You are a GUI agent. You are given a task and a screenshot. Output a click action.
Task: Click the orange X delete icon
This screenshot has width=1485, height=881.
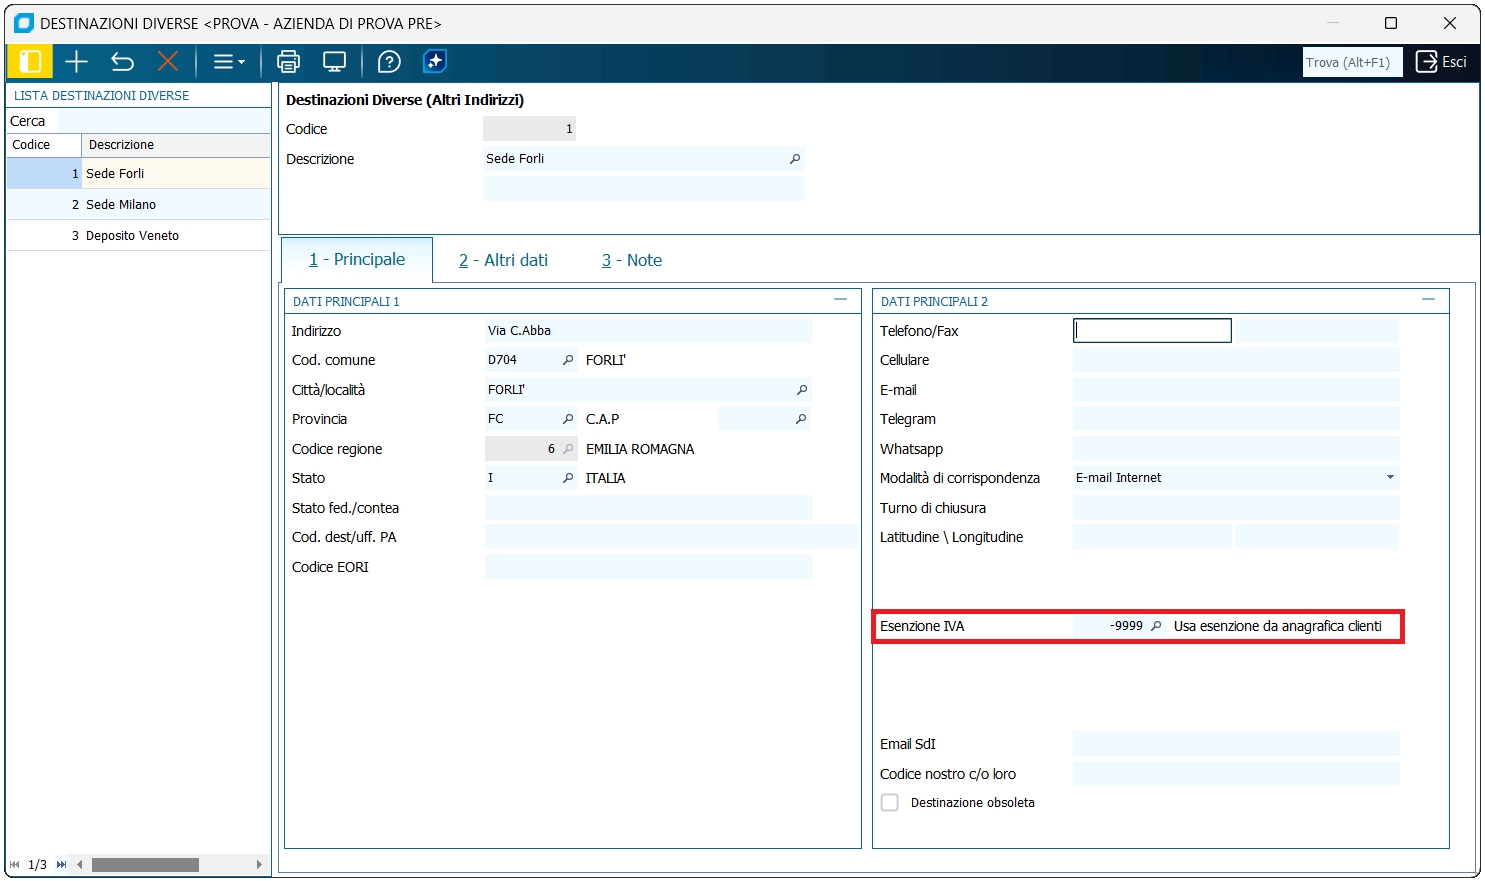point(168,62)
